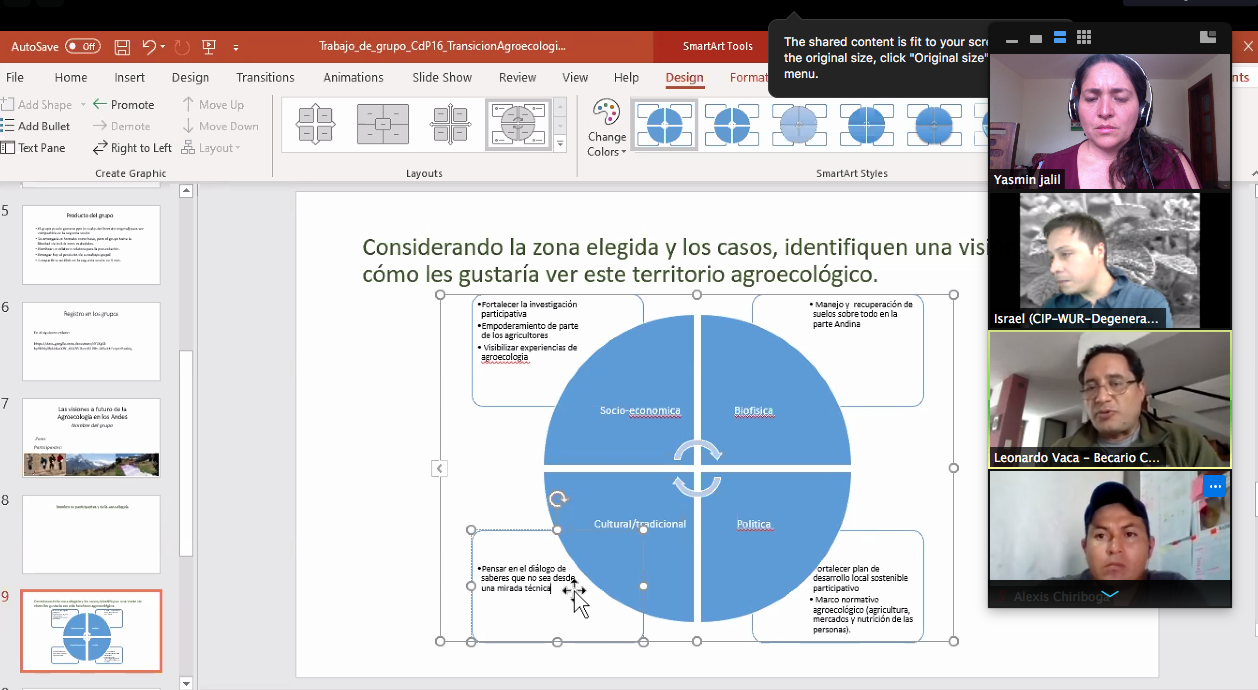
Task: Toggle Right to Left direction
Action: click(132, 148)
